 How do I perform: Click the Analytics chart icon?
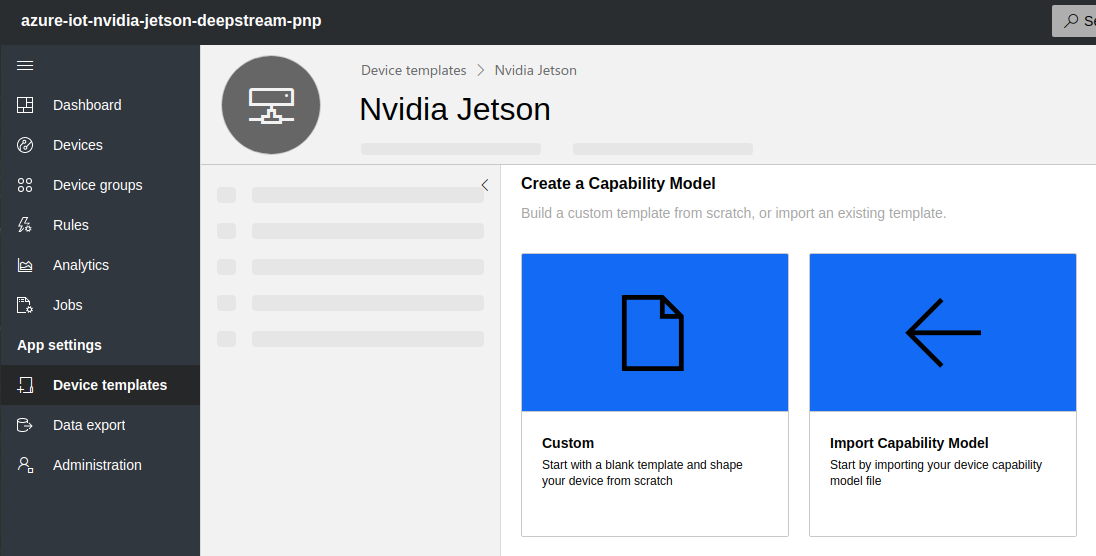25,265
